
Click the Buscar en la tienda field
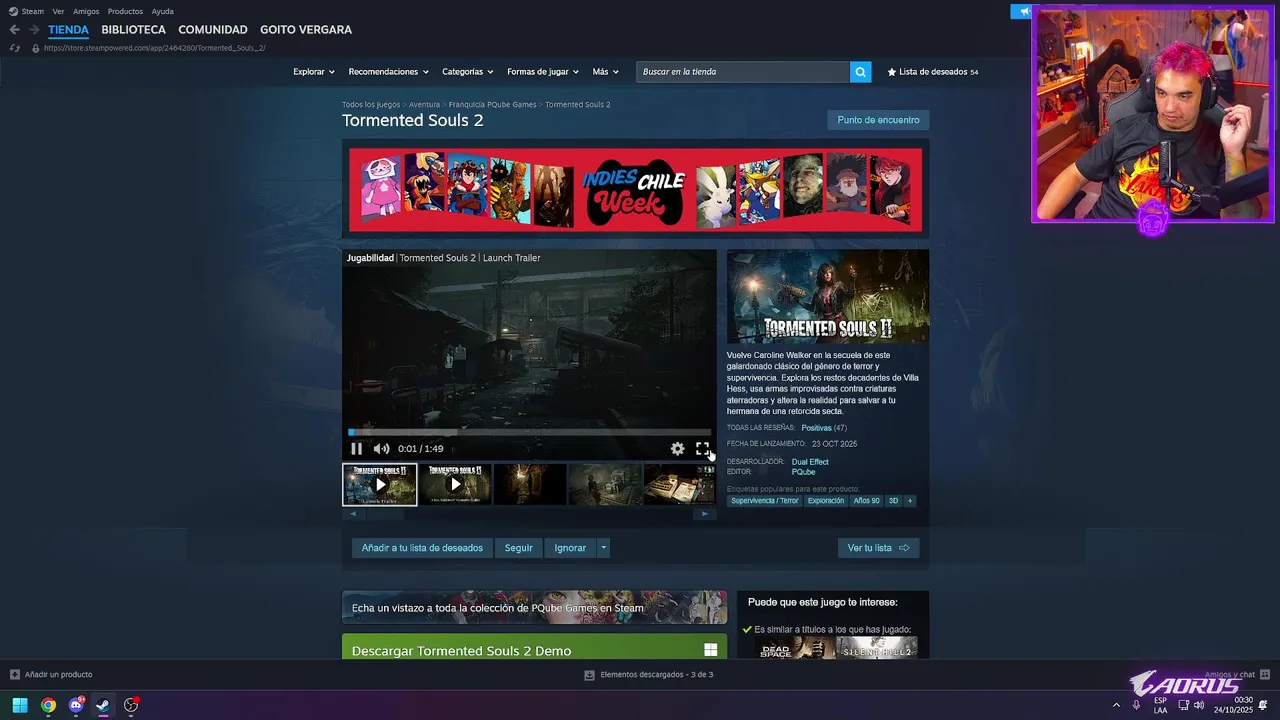click(x=743, y=72)
